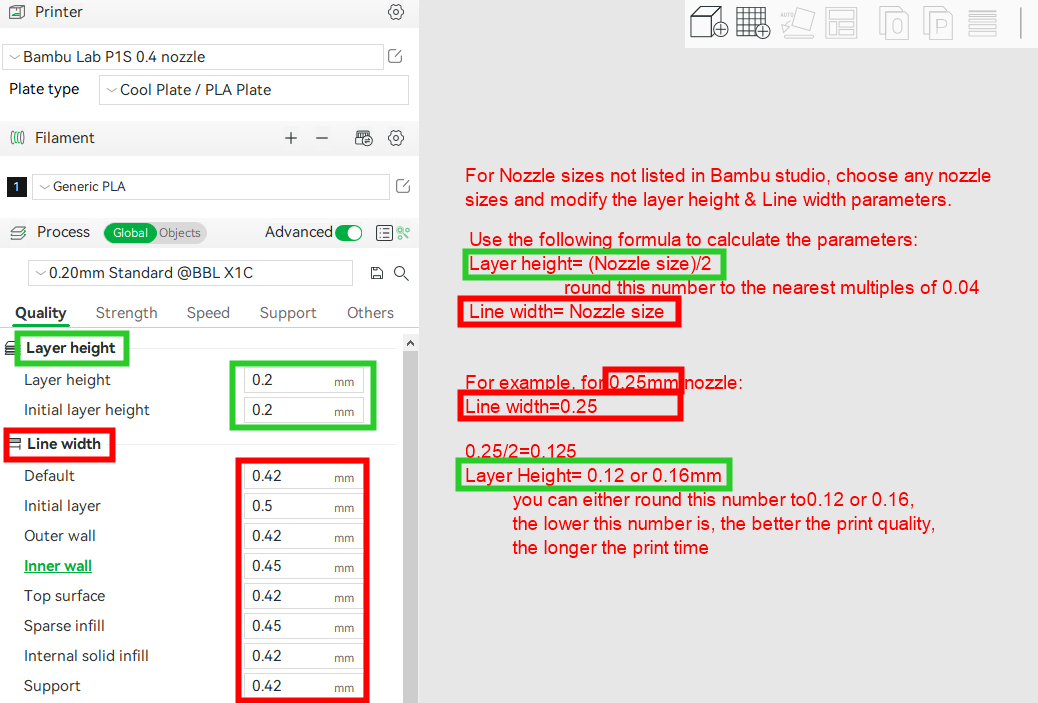
Task: Click the filament 1 black color swatch
Action: click(x=16, y=187)
